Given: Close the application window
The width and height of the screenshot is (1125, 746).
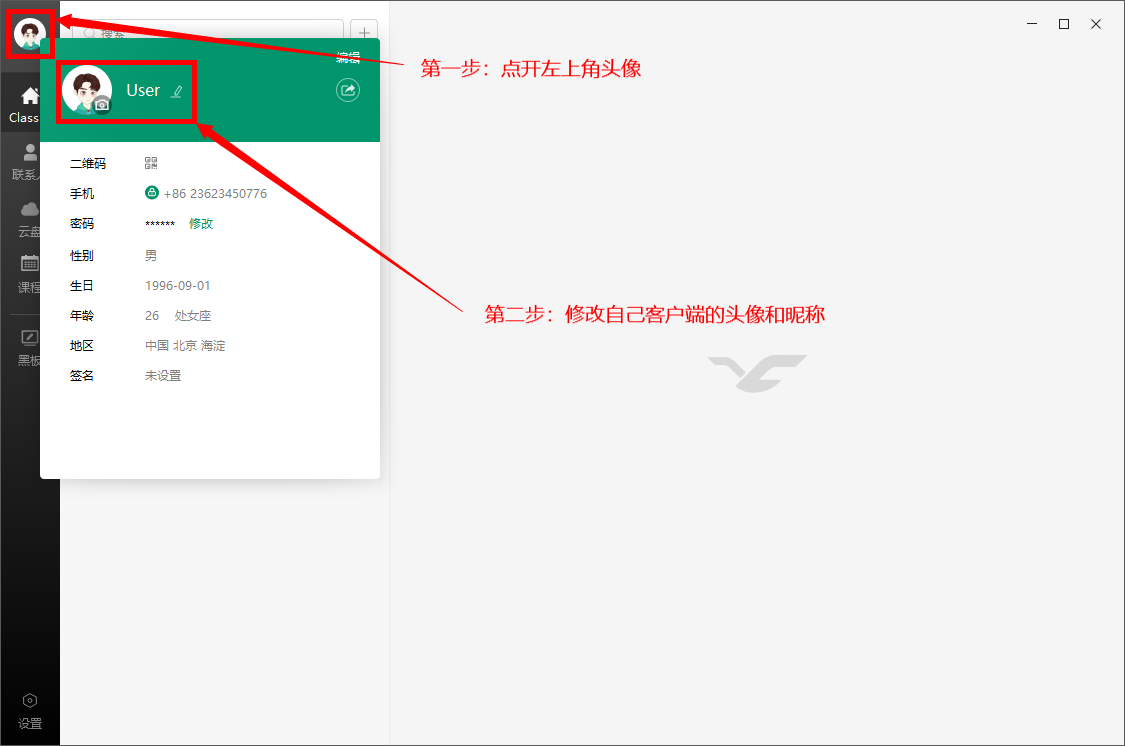Looking at the screenshot, I should point(1096,24).
